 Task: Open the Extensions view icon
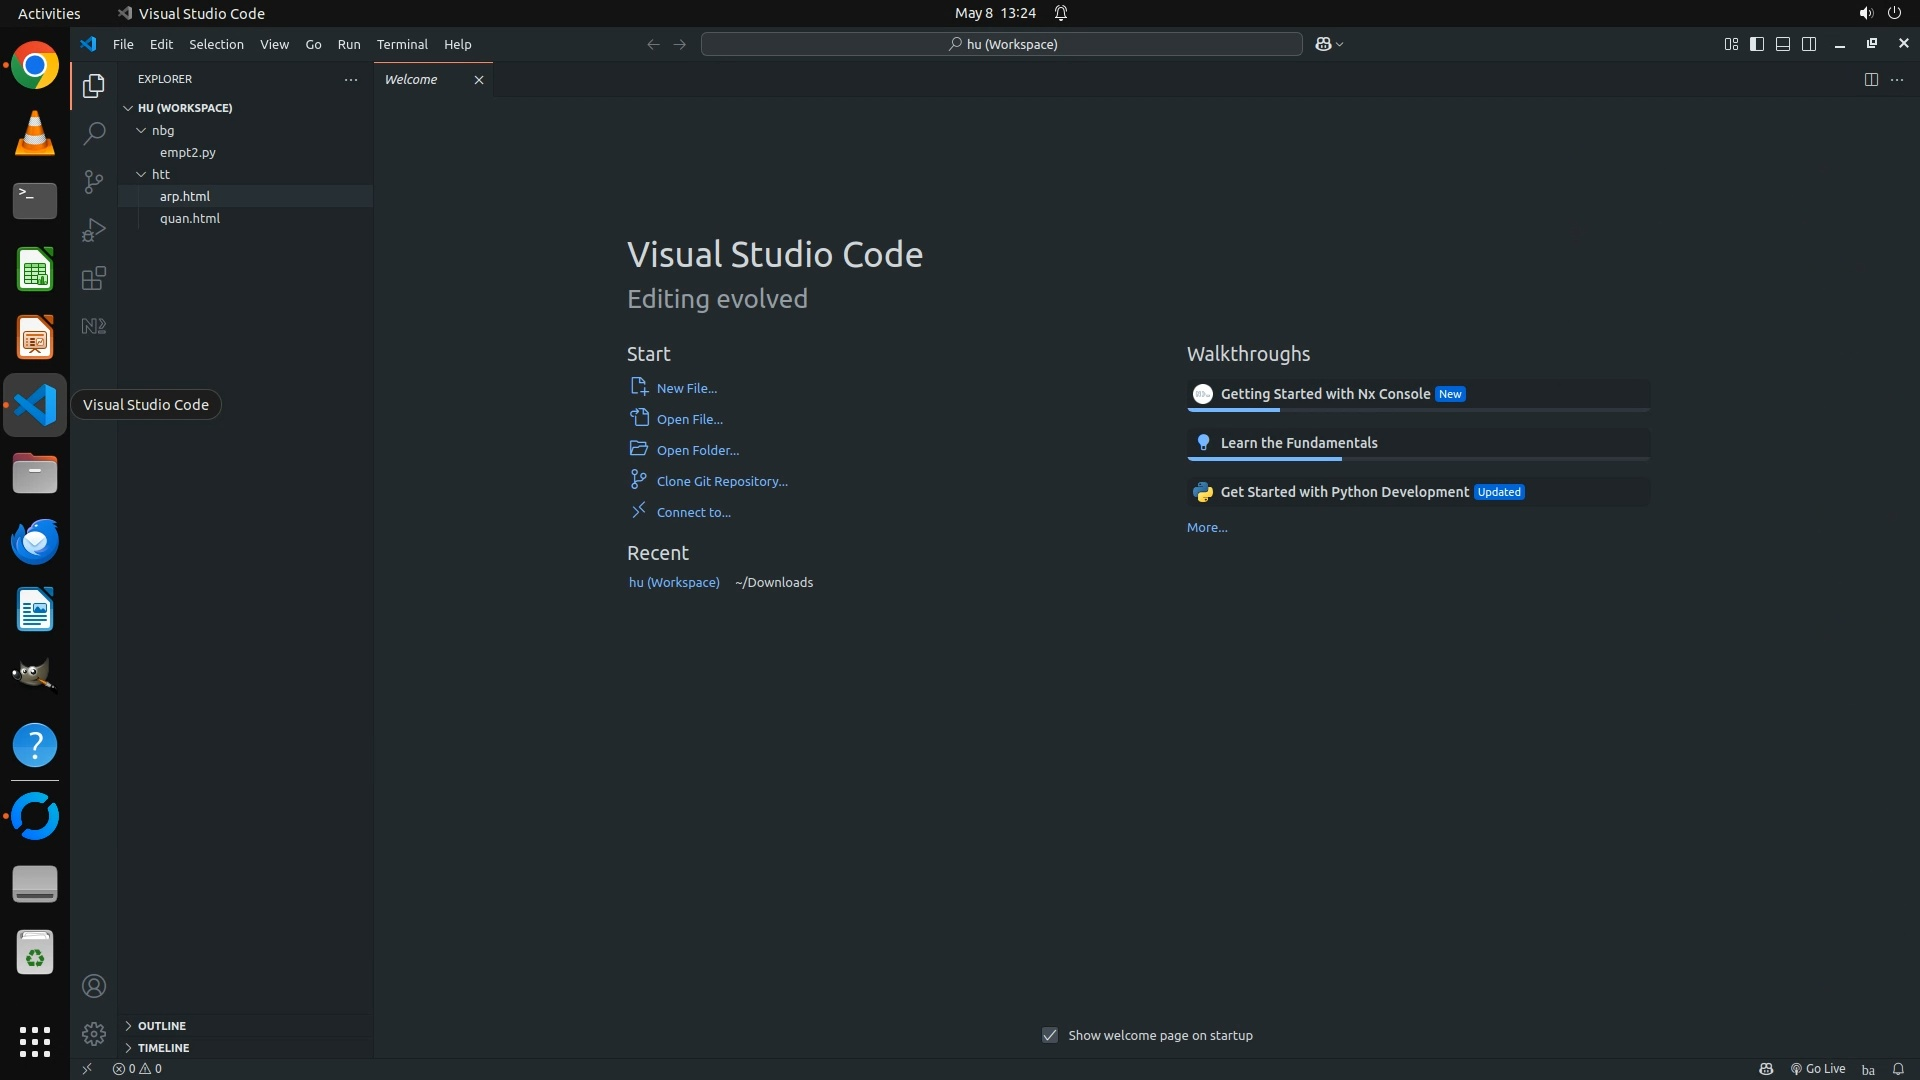(94, 278)
